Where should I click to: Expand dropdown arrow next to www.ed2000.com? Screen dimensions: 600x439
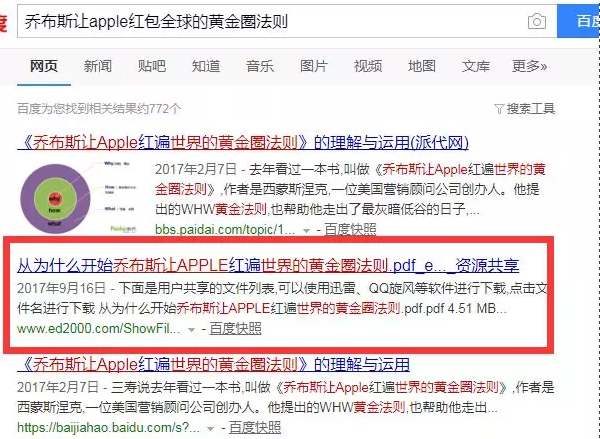pyautogui.click(x=191, y=330)
